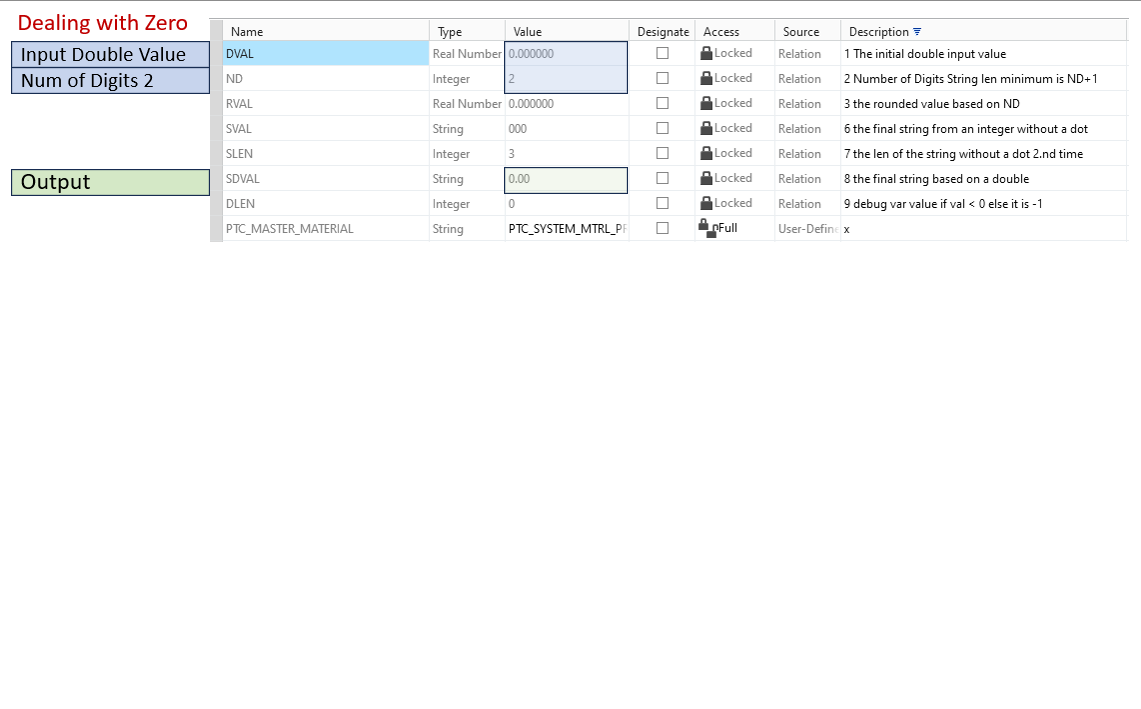Click the padlock icon for SVAL access
Screen dimensions: 1141x709
coord(705,128)
